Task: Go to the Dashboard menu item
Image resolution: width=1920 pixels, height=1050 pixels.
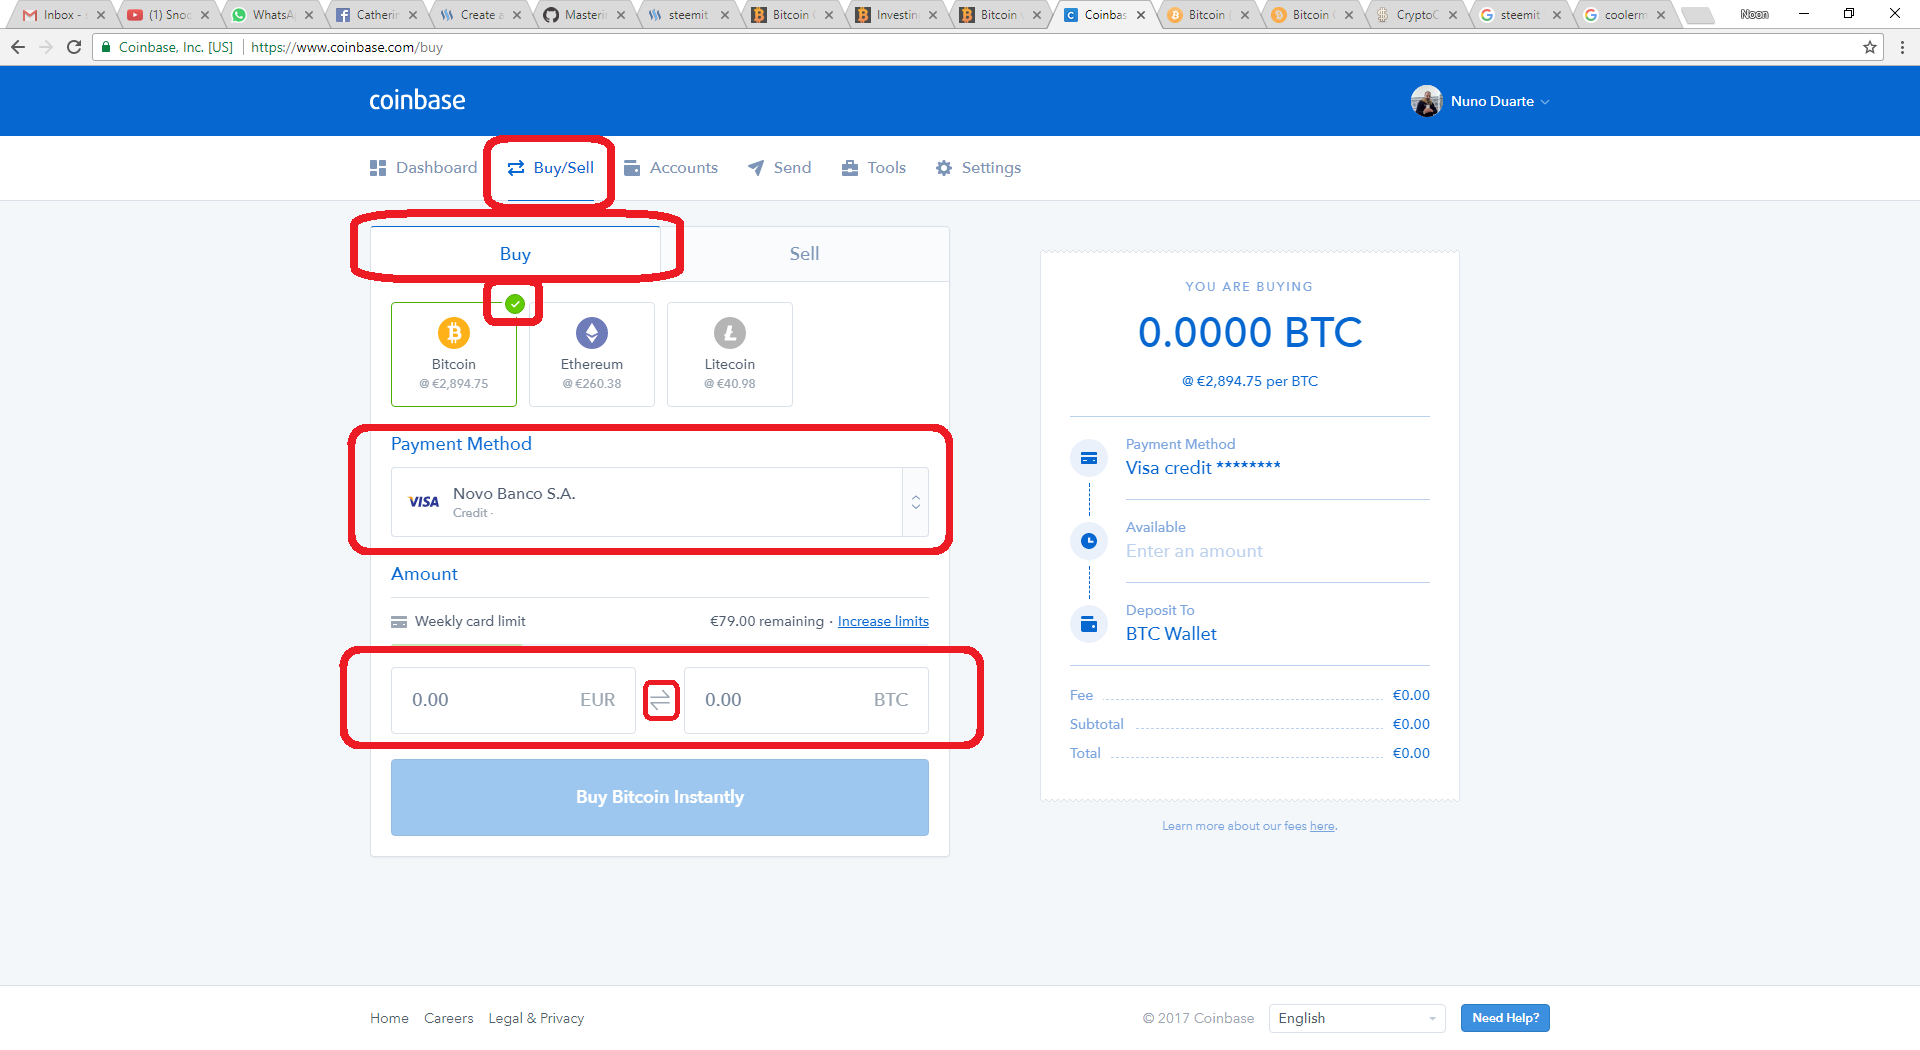Action: pos(423,168)
